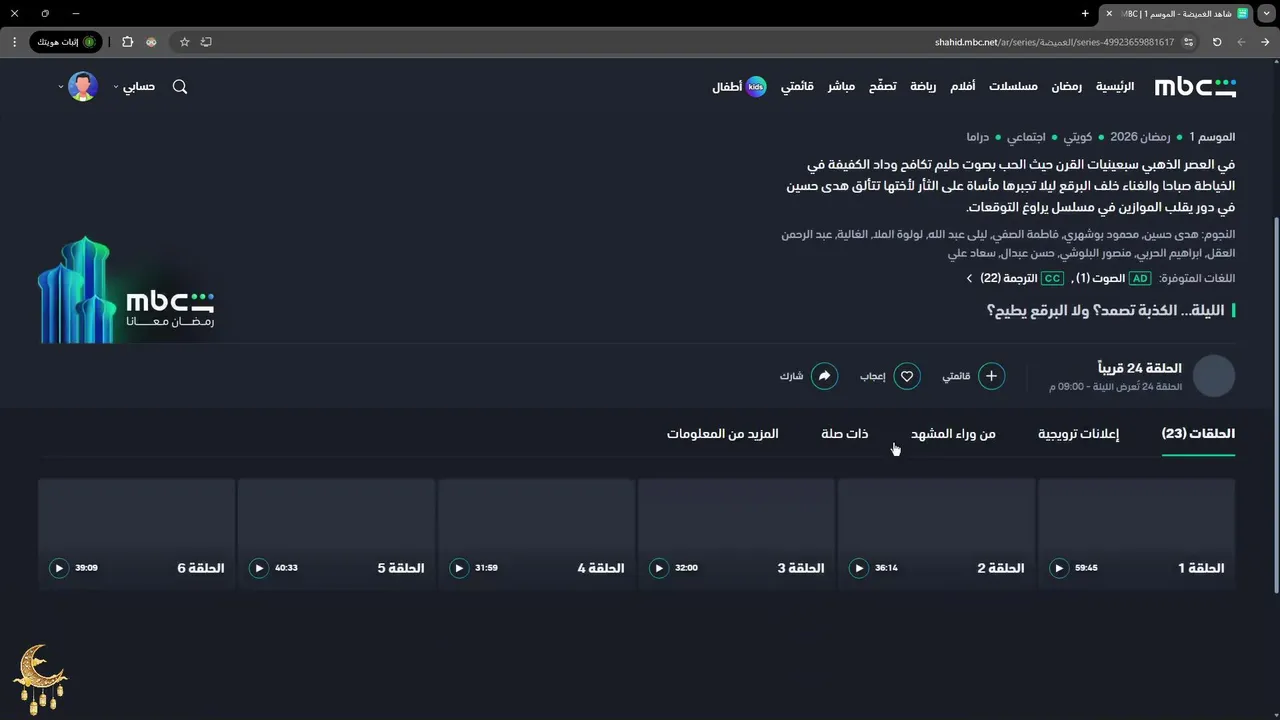
Task: Click the install app icon in address bar
Action: 206,42
